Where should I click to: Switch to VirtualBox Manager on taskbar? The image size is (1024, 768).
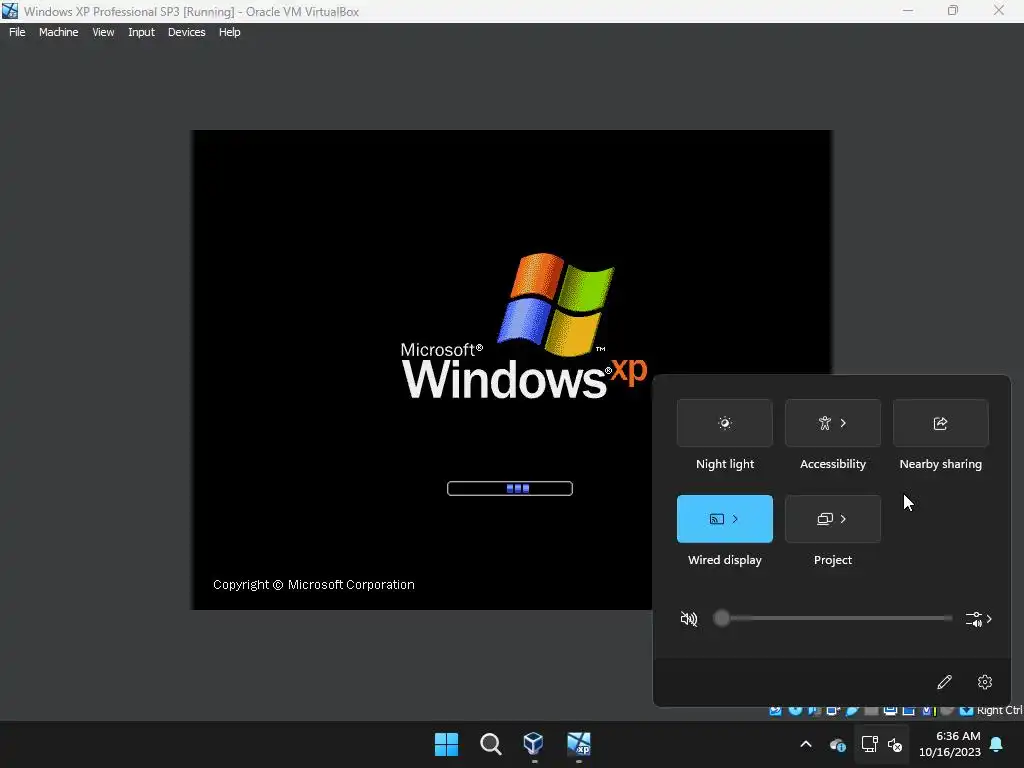coord(534,744)
